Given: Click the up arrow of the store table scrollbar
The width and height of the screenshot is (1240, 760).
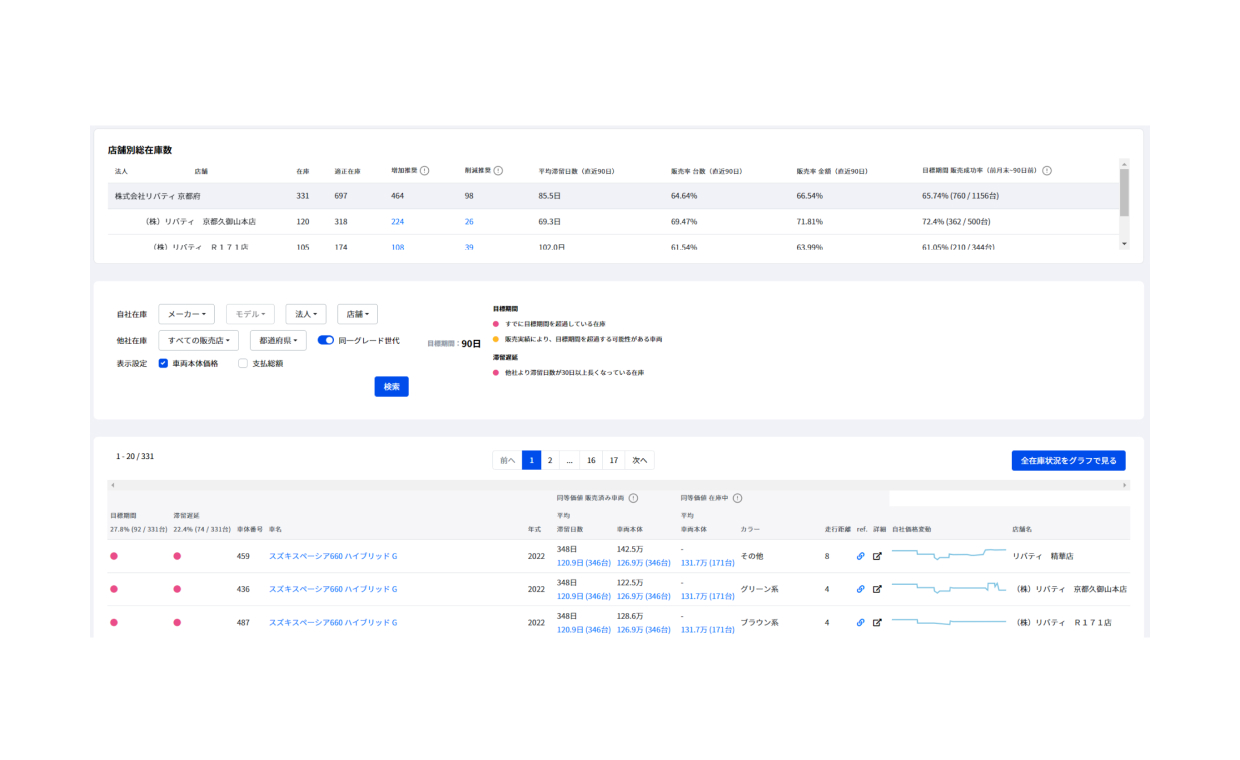Looking at the screenshot, I should click(1124, 164).
